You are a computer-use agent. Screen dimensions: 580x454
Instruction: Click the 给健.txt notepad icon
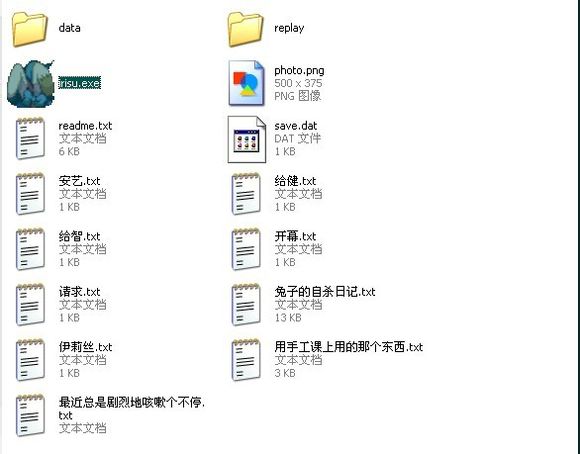[246, 194]
